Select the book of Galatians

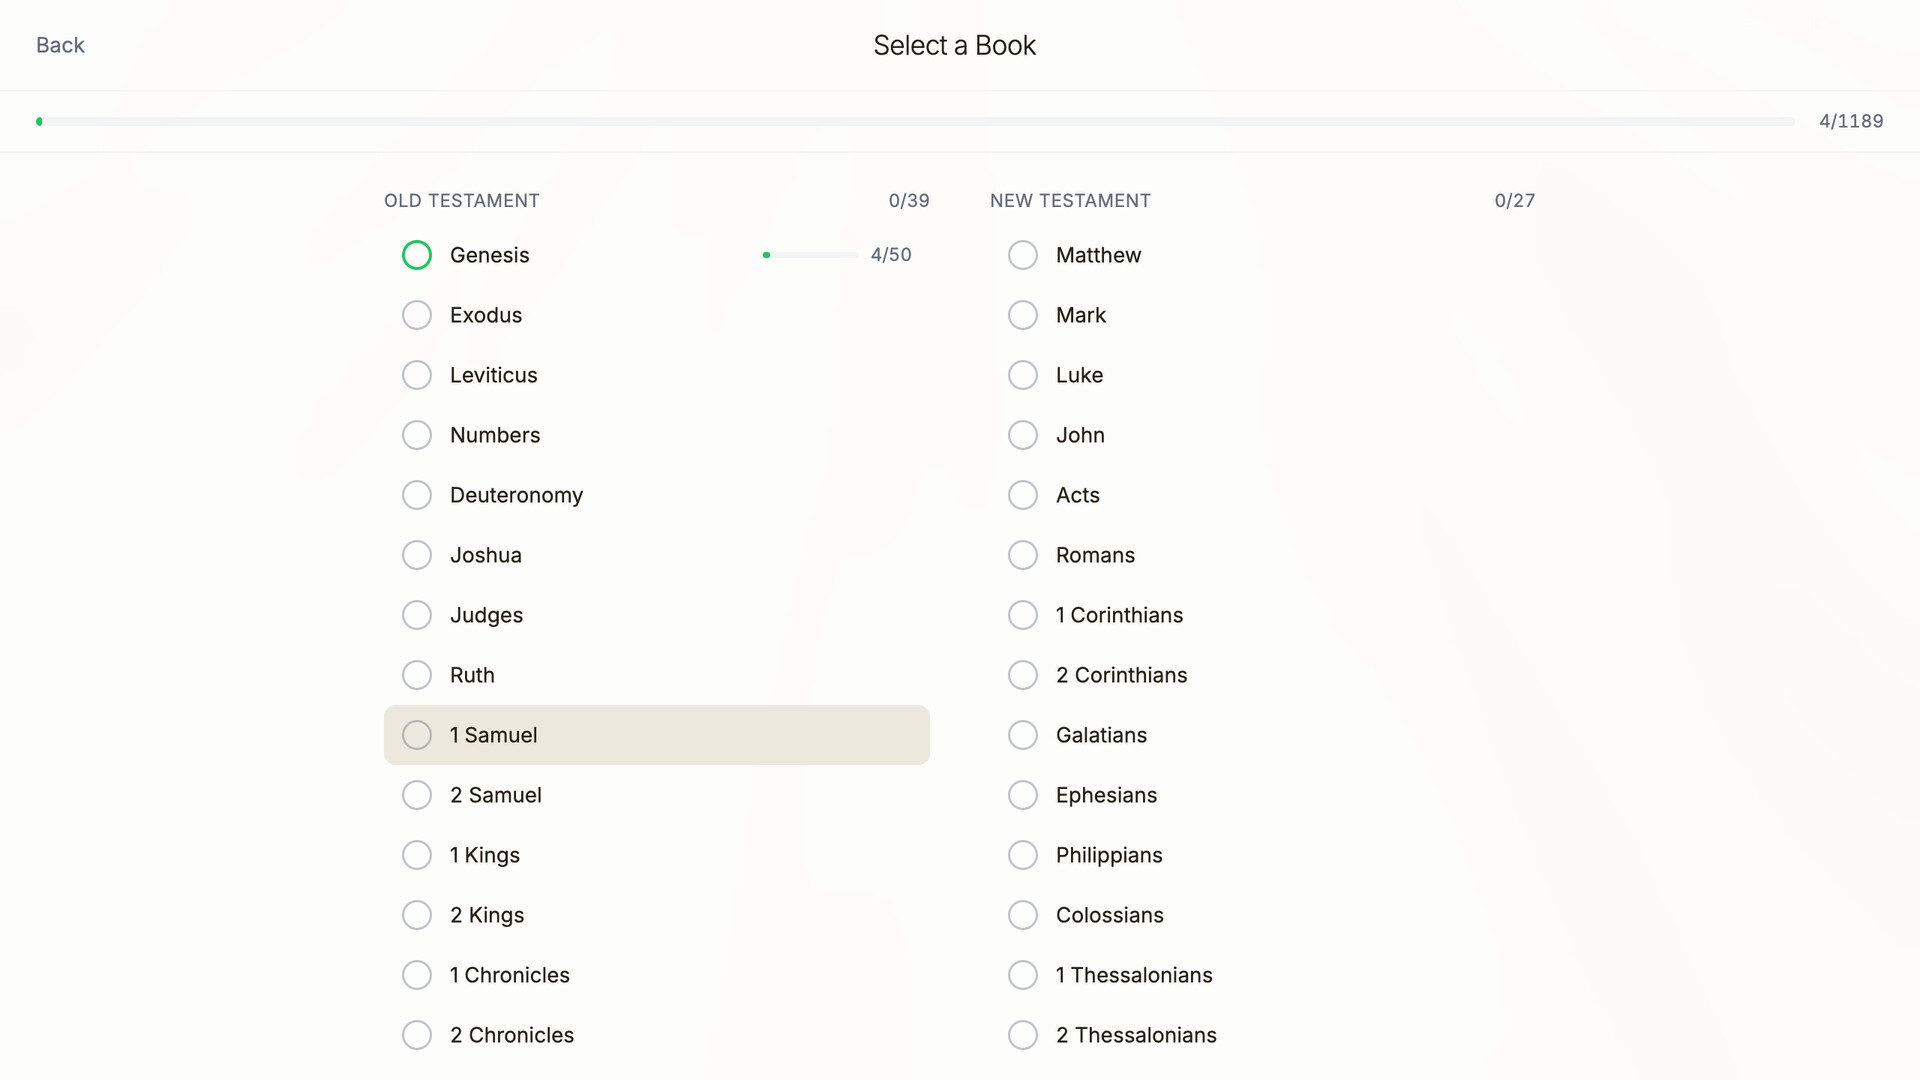point(1101,735)
